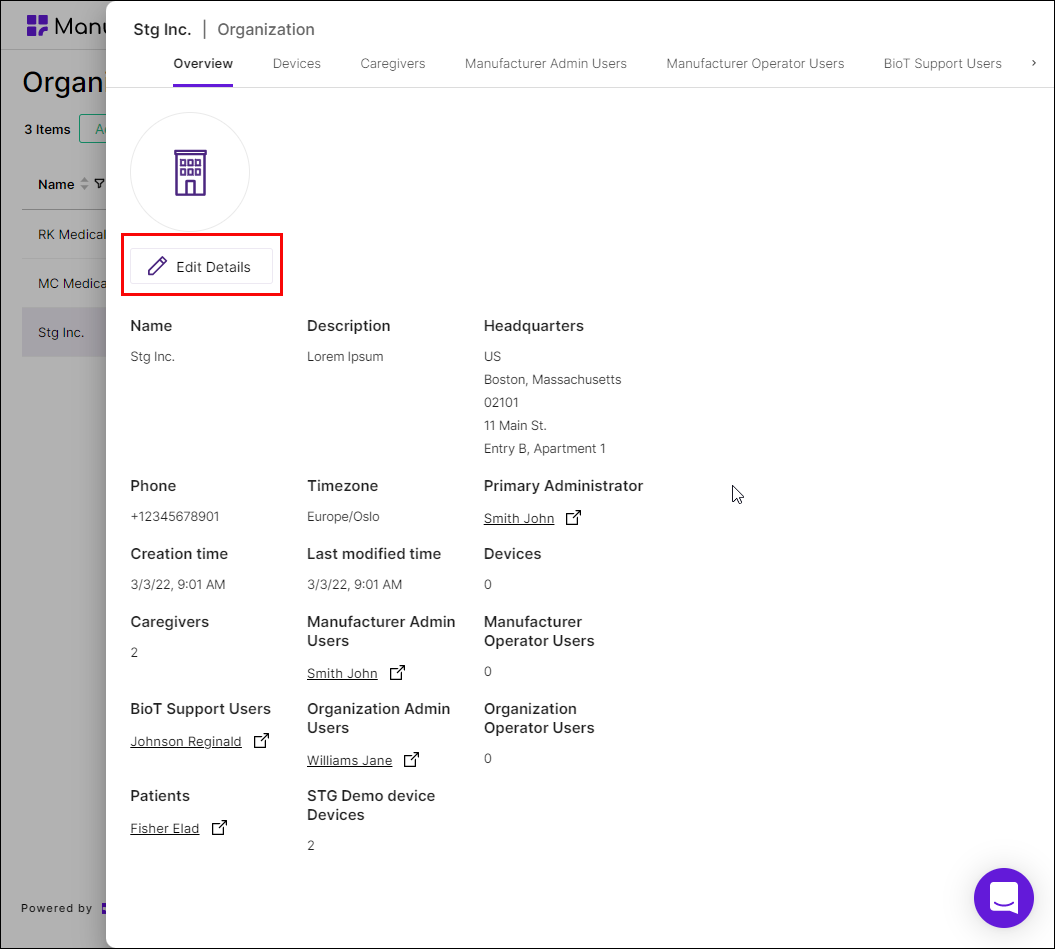1055x949 pixels.
Task: Click the Europe/Oslo timezone value
Action: (343, 516)
